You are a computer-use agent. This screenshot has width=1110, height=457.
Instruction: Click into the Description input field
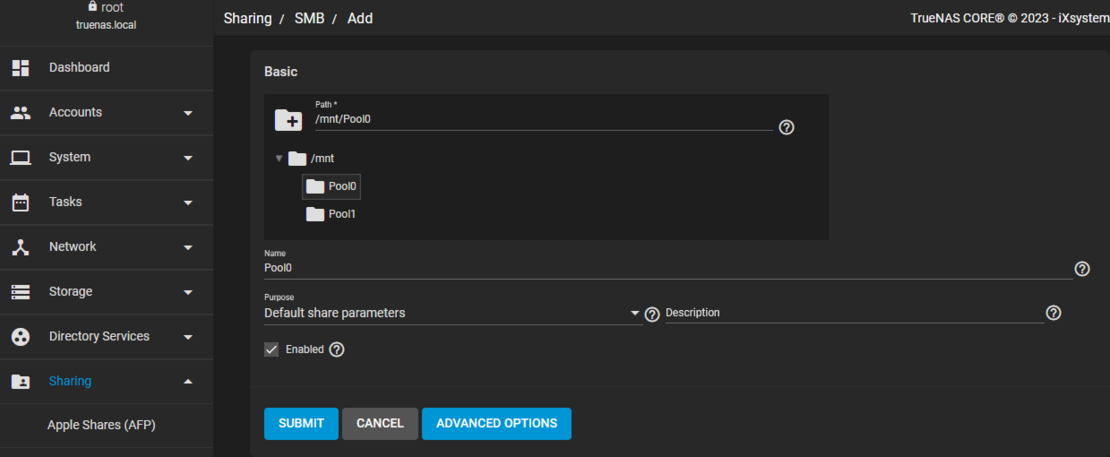pyautogui.click(x=853, y=314)
